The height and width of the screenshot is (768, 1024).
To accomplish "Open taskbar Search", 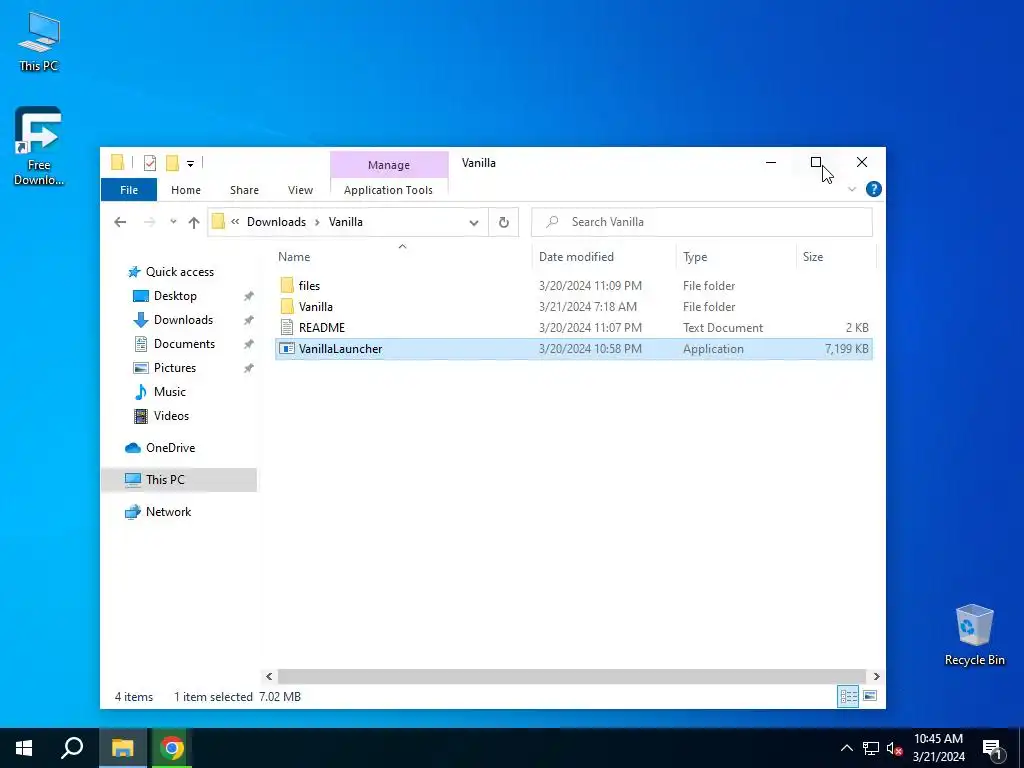I will (72, 748).
